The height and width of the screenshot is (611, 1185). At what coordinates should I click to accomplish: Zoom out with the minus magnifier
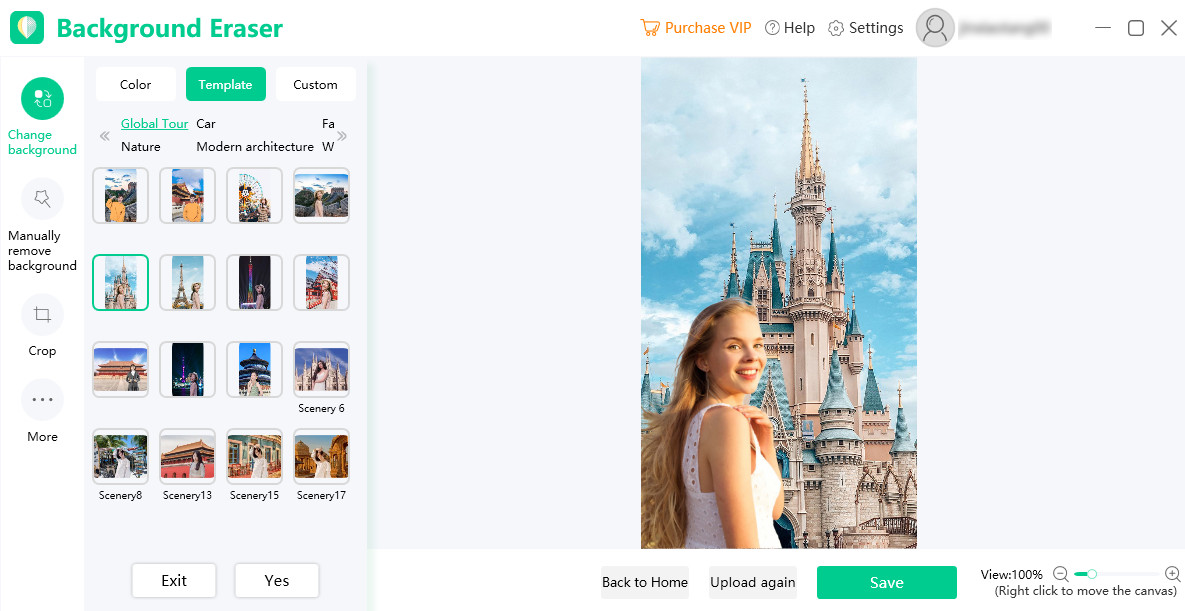coord(1061,574)
